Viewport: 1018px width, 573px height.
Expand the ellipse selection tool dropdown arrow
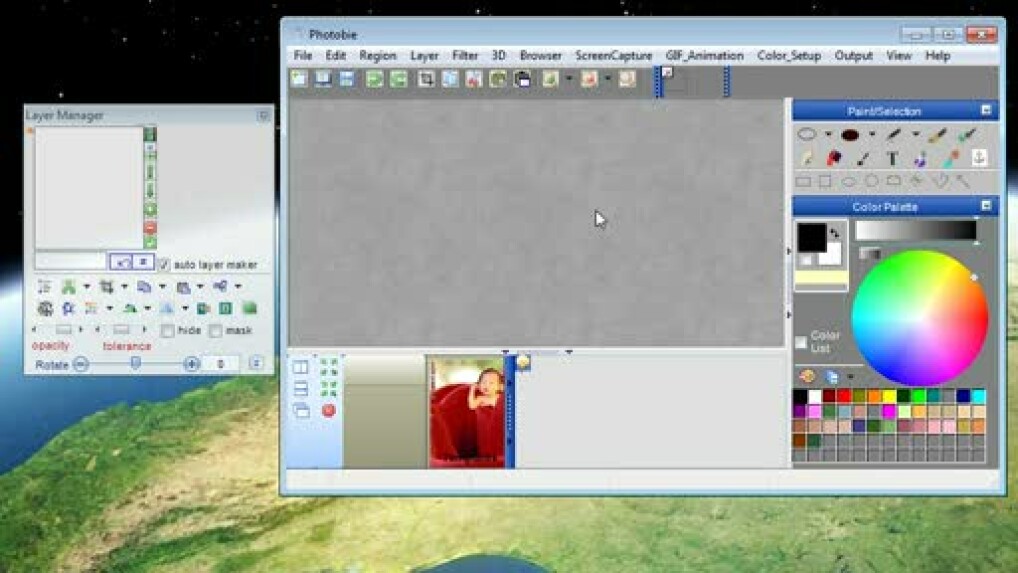pos(828,134)
